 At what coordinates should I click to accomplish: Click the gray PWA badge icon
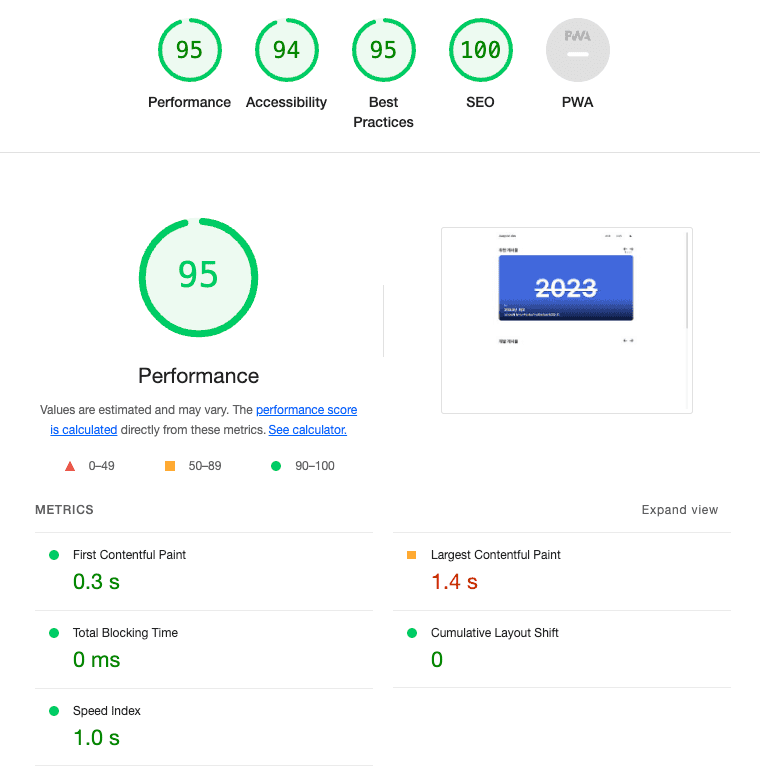[577, 51]
